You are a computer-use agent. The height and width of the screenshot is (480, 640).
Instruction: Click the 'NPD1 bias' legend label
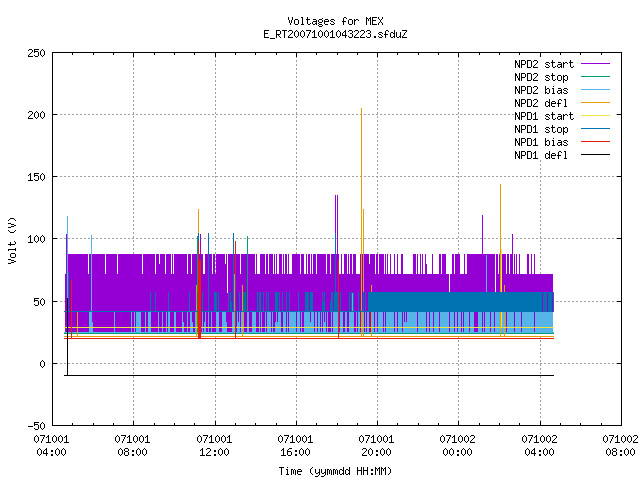[x=541, y=142]
